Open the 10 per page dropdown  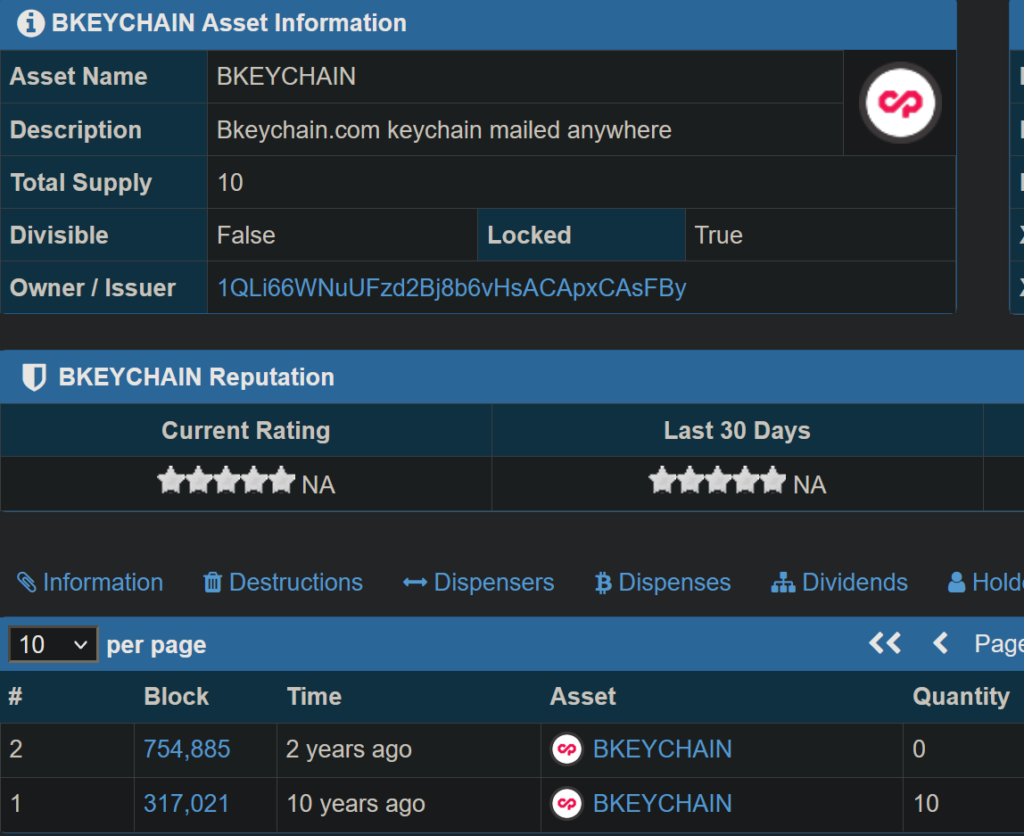click(53, 645)
